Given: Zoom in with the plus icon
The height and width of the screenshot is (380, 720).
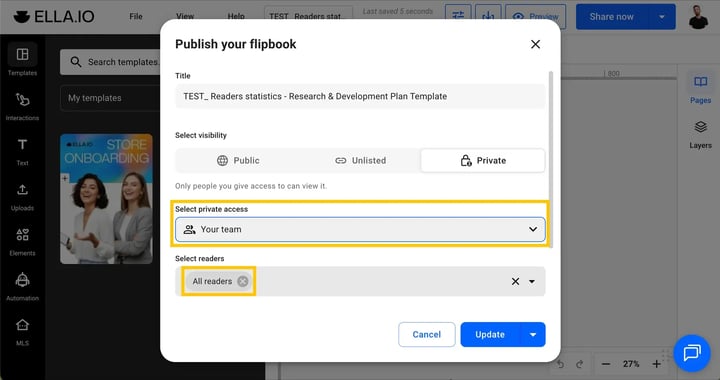Looking at the screenshot, I should (657, 364).
